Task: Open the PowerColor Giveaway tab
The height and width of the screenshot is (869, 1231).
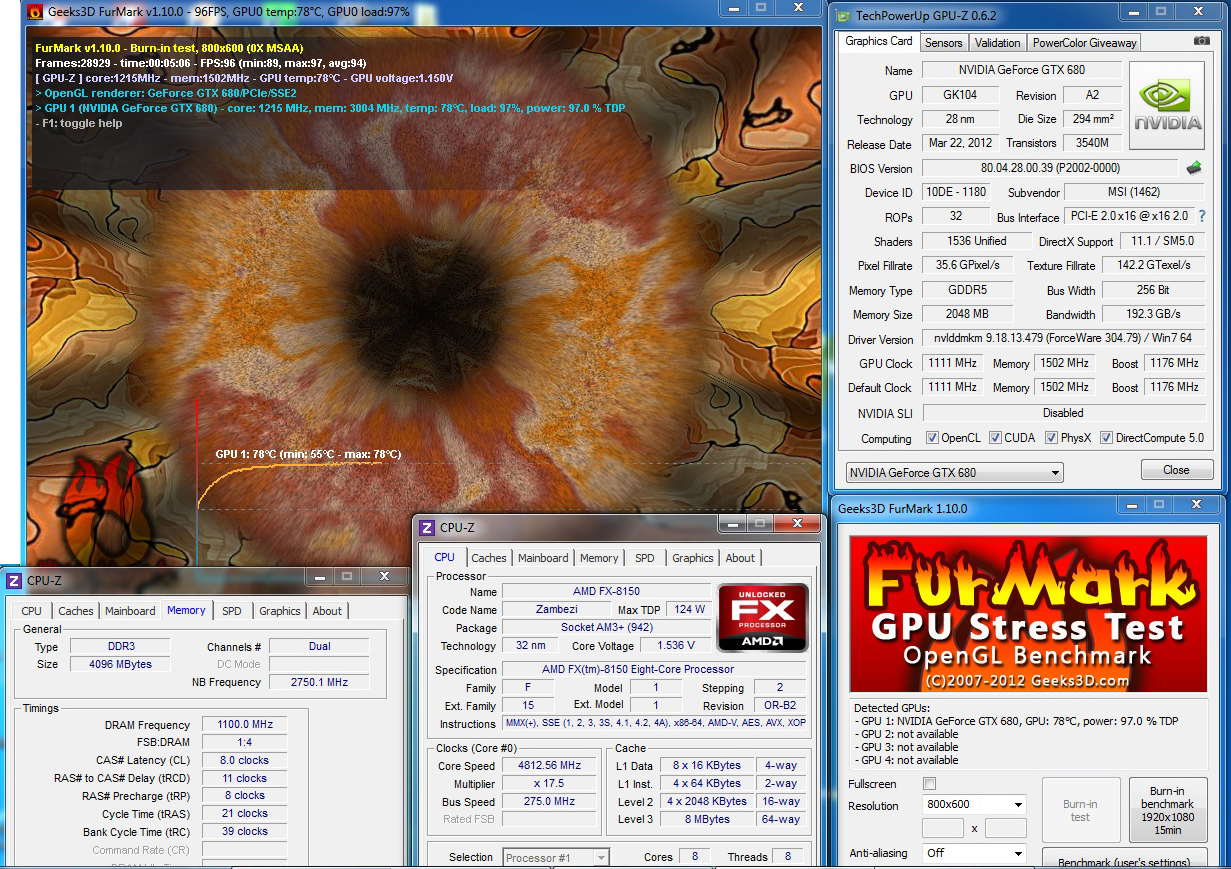Action: [1084, 43]
